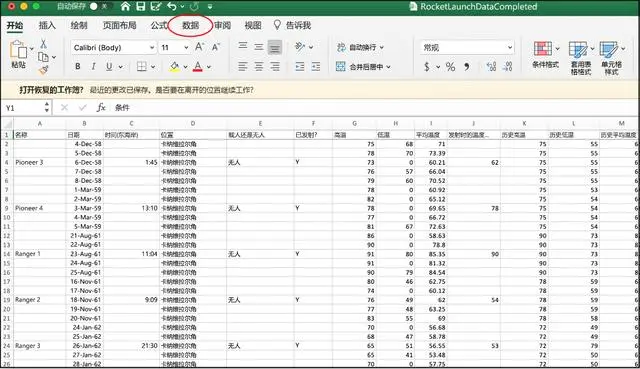Select header cell 已发射?
This screenshot has width=640, height=369.
pos(313,135)
